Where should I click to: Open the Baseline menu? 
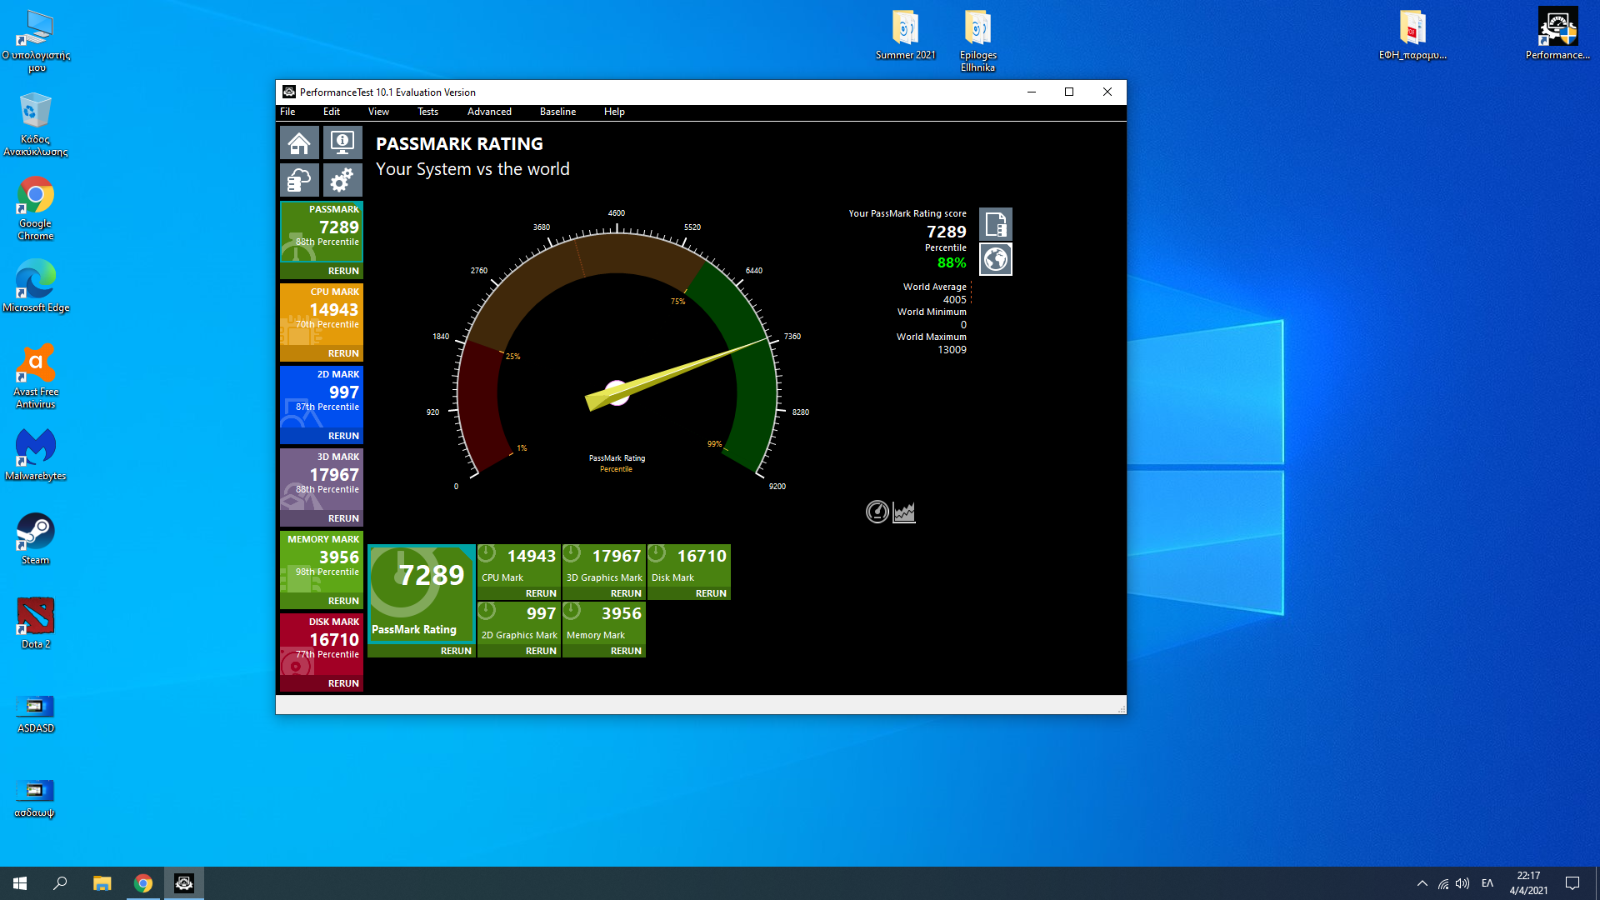(x=558, y=112)
